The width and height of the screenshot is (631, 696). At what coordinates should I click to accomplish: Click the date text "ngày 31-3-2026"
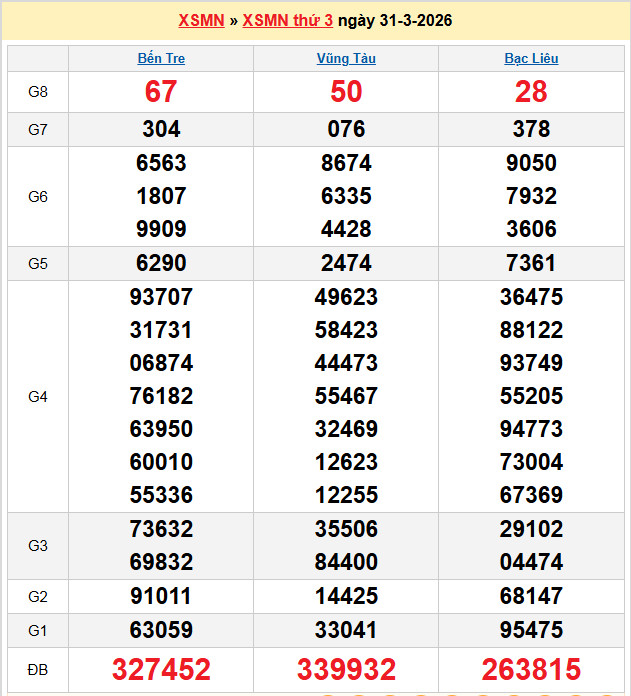point(395,20)
